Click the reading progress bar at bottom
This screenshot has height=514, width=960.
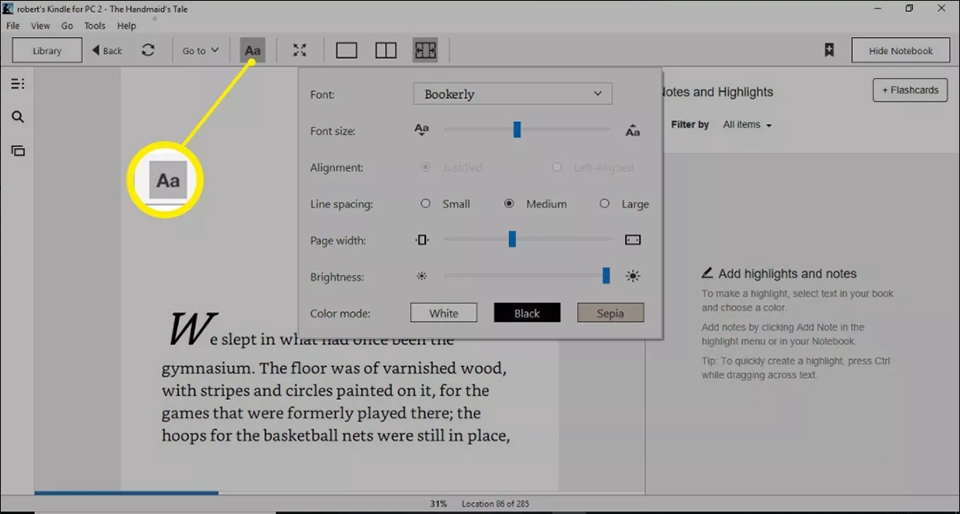(x=339, y=493)
